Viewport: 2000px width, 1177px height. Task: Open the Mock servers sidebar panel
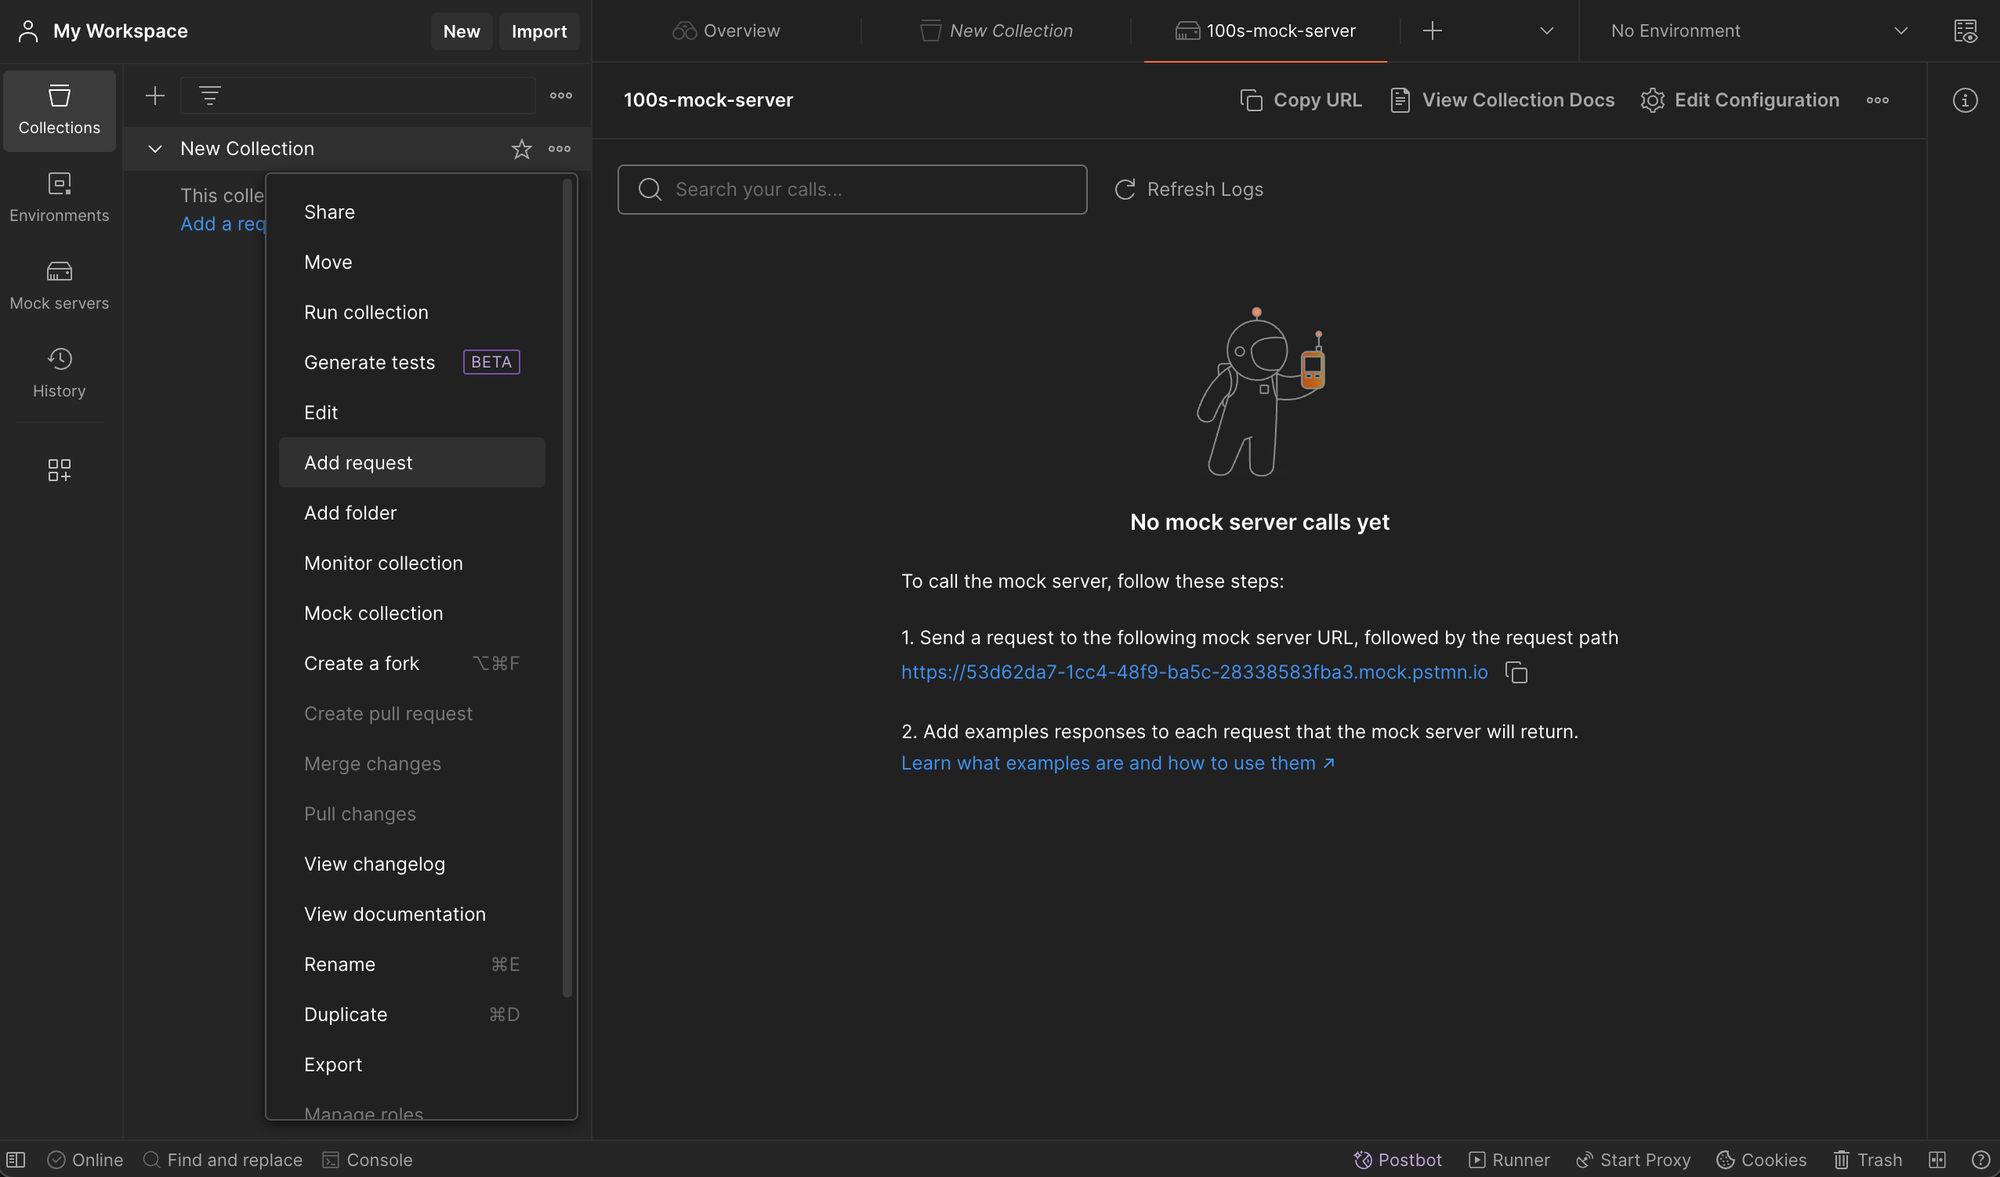coord(59,285)
